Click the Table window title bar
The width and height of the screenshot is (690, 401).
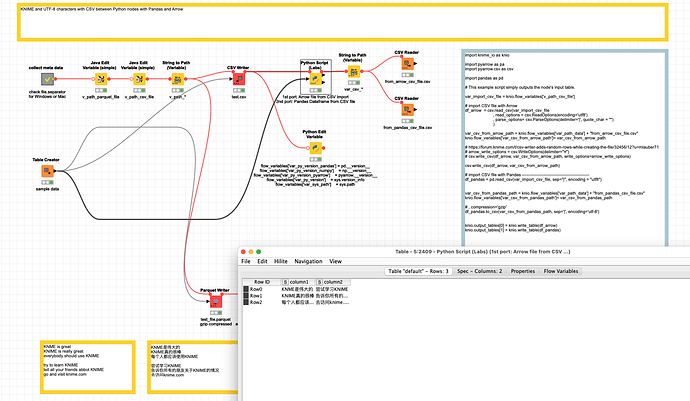[464, 252]
